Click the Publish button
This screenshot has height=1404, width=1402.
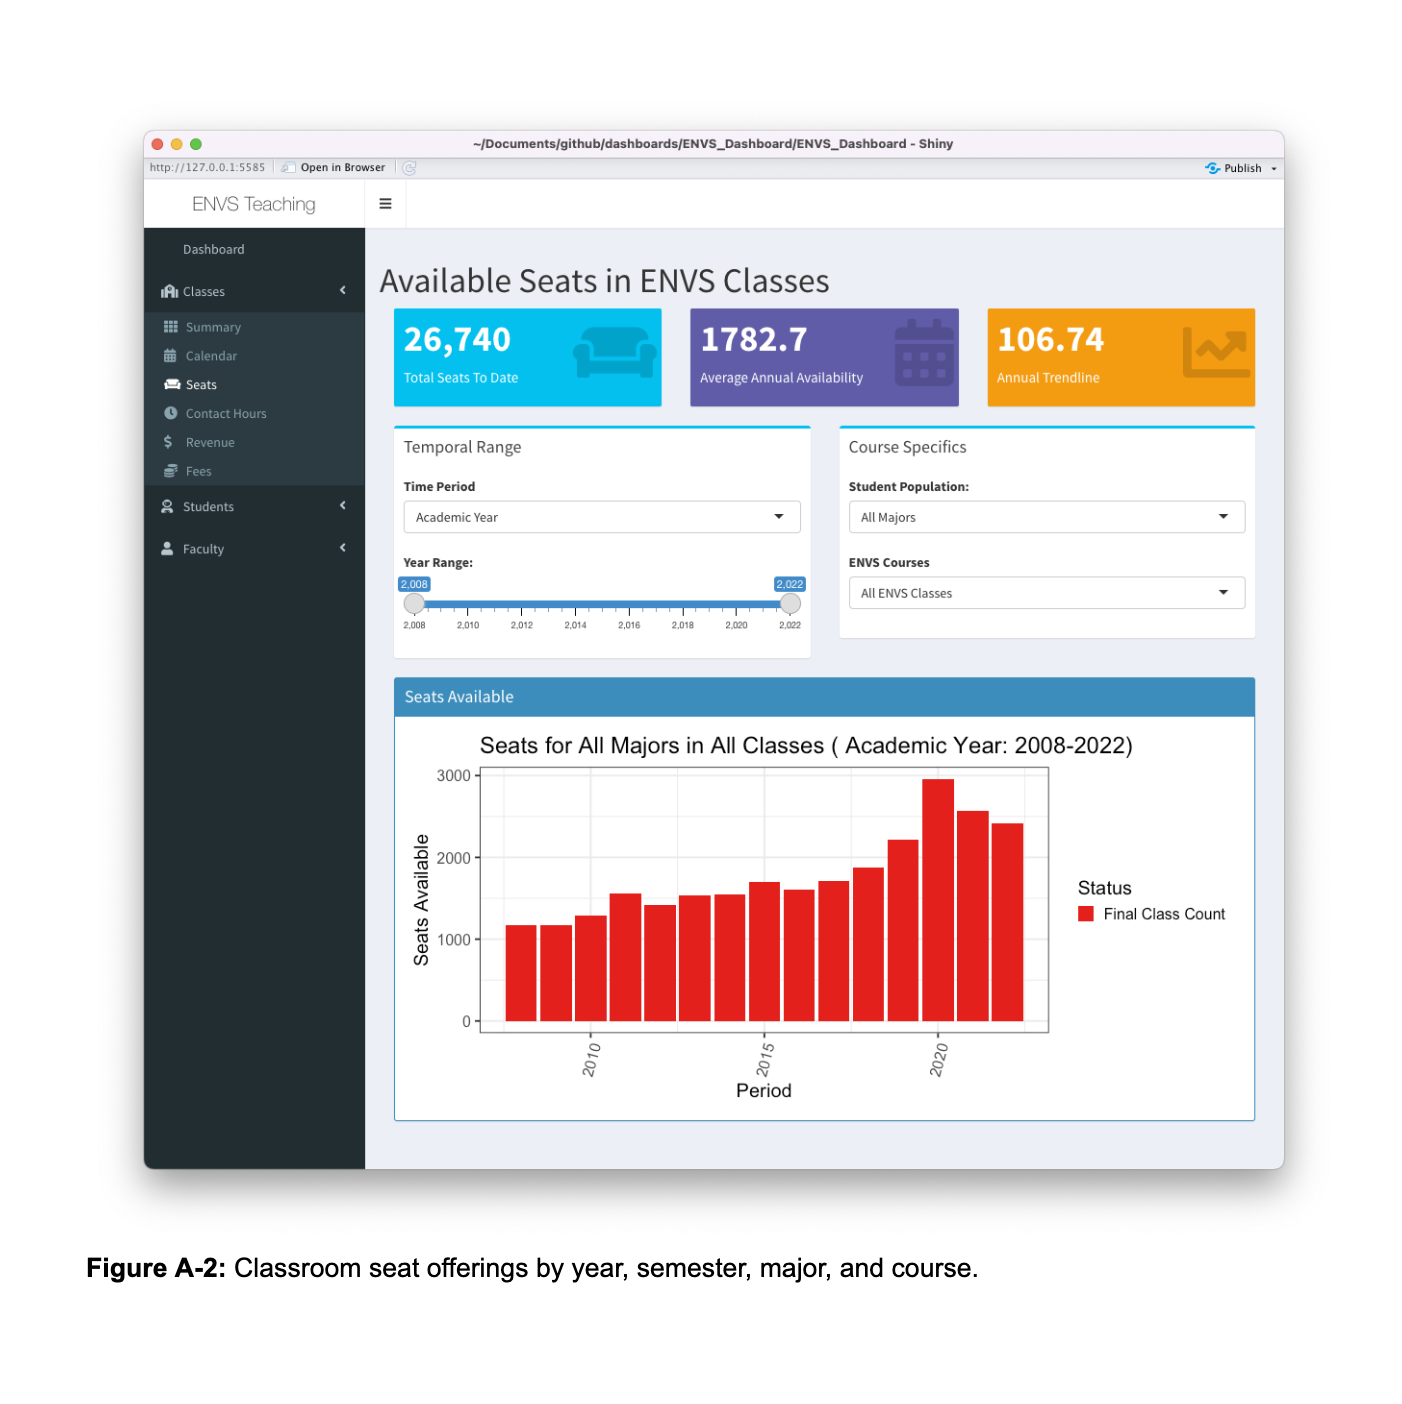click(x=1241, y=168)
